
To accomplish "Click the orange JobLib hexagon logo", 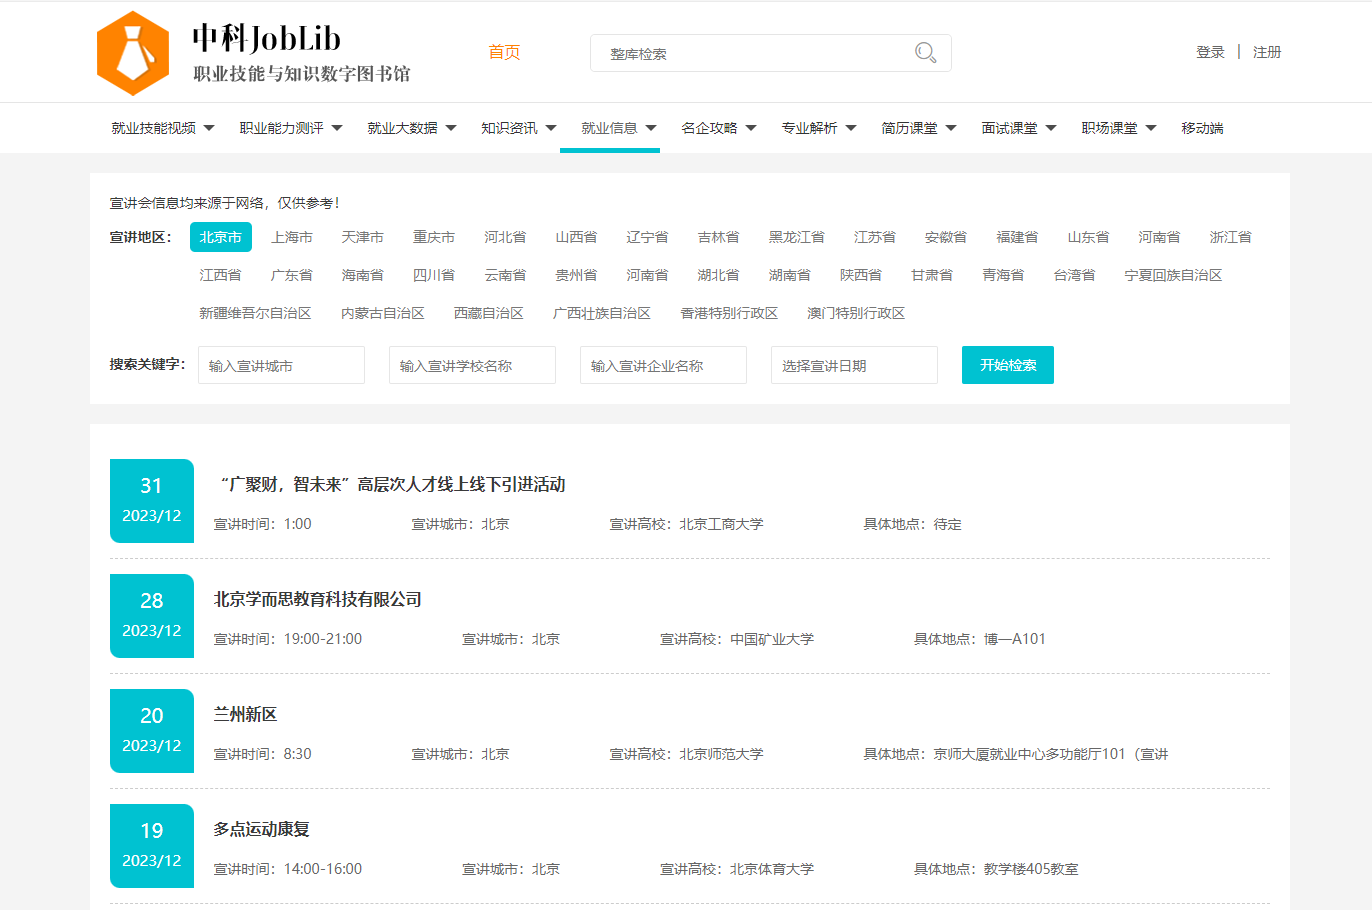I will click(133, 53).
